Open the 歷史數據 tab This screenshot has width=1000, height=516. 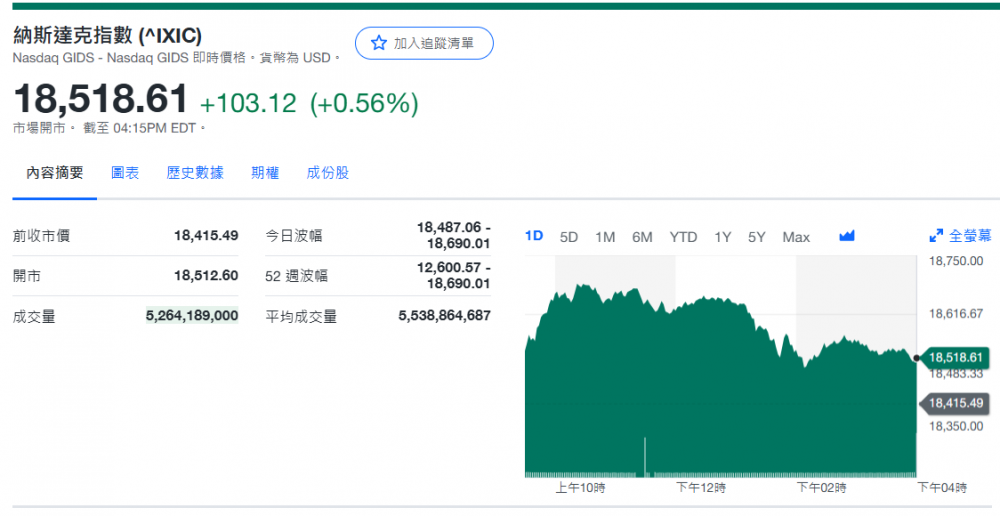(x=195, y=173)
